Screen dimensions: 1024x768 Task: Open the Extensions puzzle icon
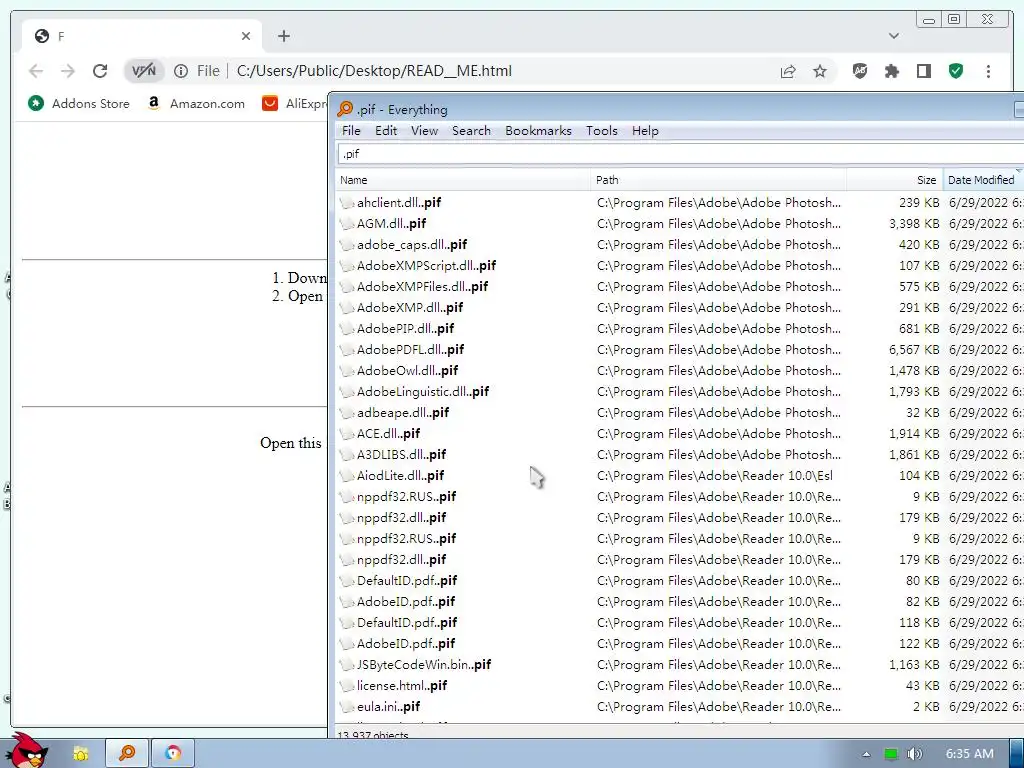(x=891, y=71)
